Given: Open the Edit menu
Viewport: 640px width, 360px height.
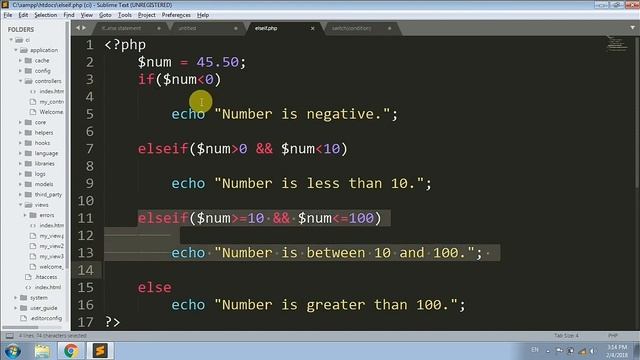Looking at the screenshot, I should [23, 15].
